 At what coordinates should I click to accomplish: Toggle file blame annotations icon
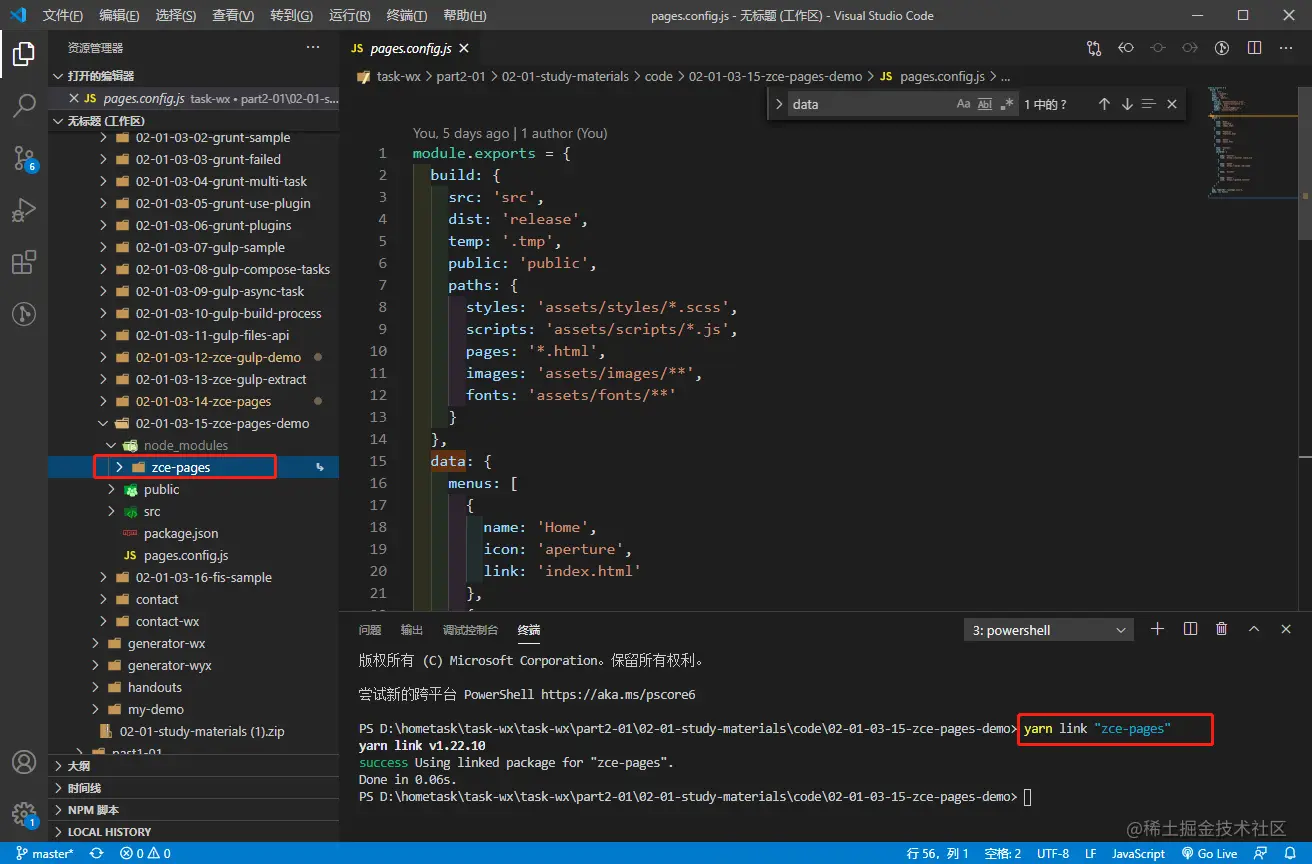[1222, 48]
